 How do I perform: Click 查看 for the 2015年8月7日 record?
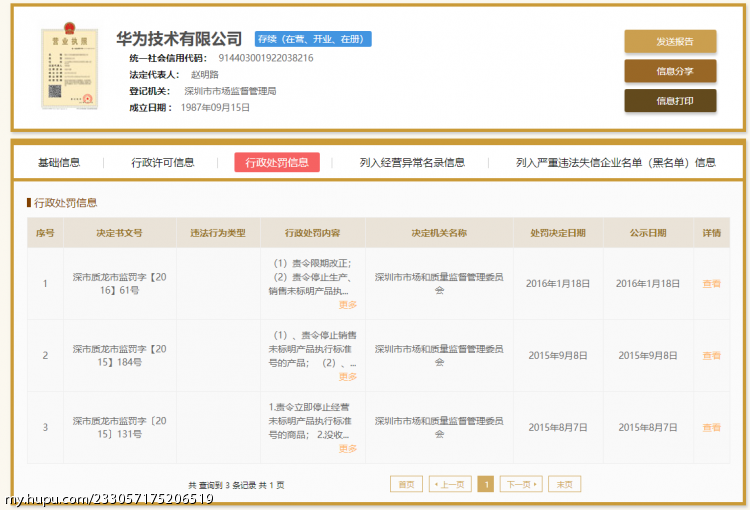coord(711,428)
